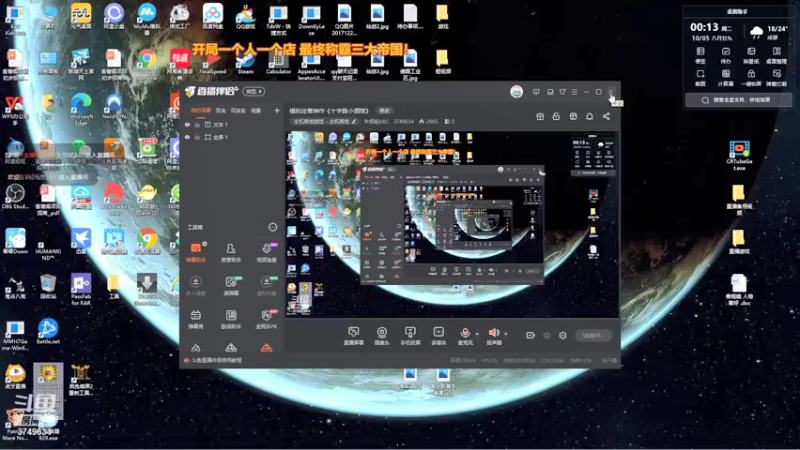
Task: Click 一键锁屏 in the desktop assistant widget
Action: click(x=751, y=78)
